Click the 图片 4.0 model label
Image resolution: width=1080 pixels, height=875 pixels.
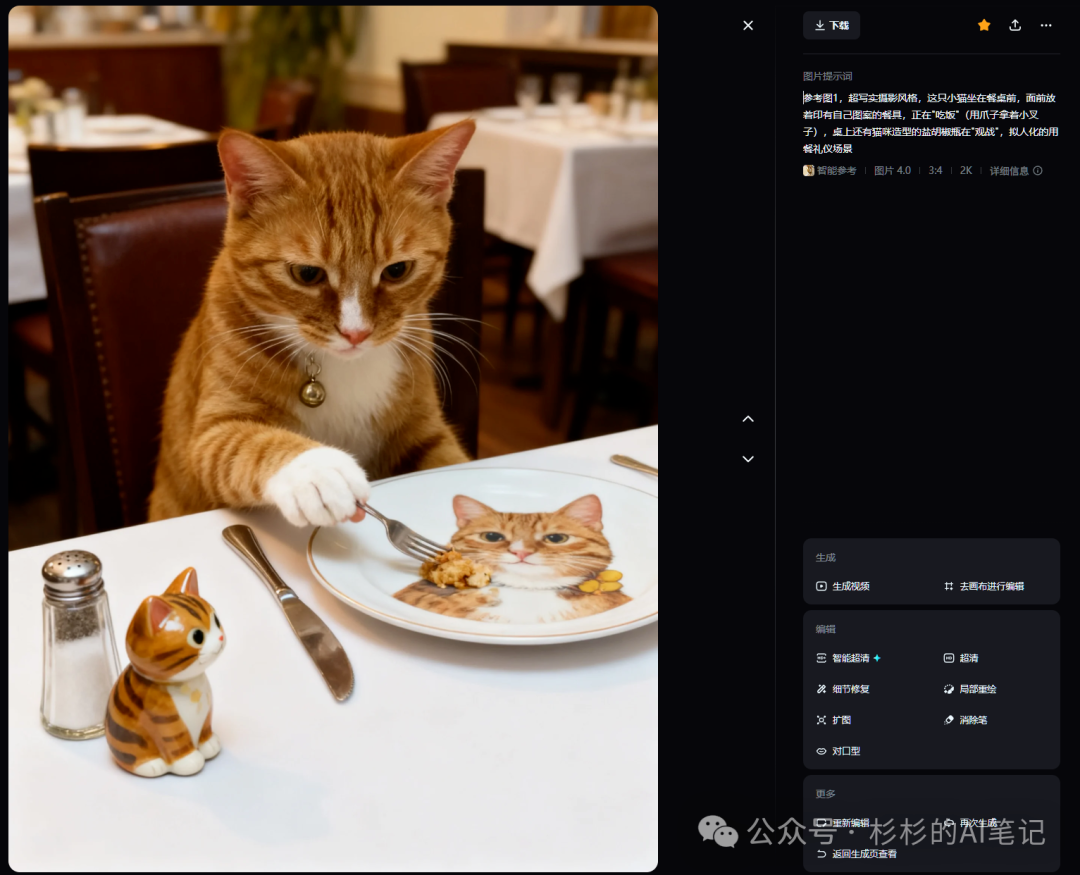[892, 171]
